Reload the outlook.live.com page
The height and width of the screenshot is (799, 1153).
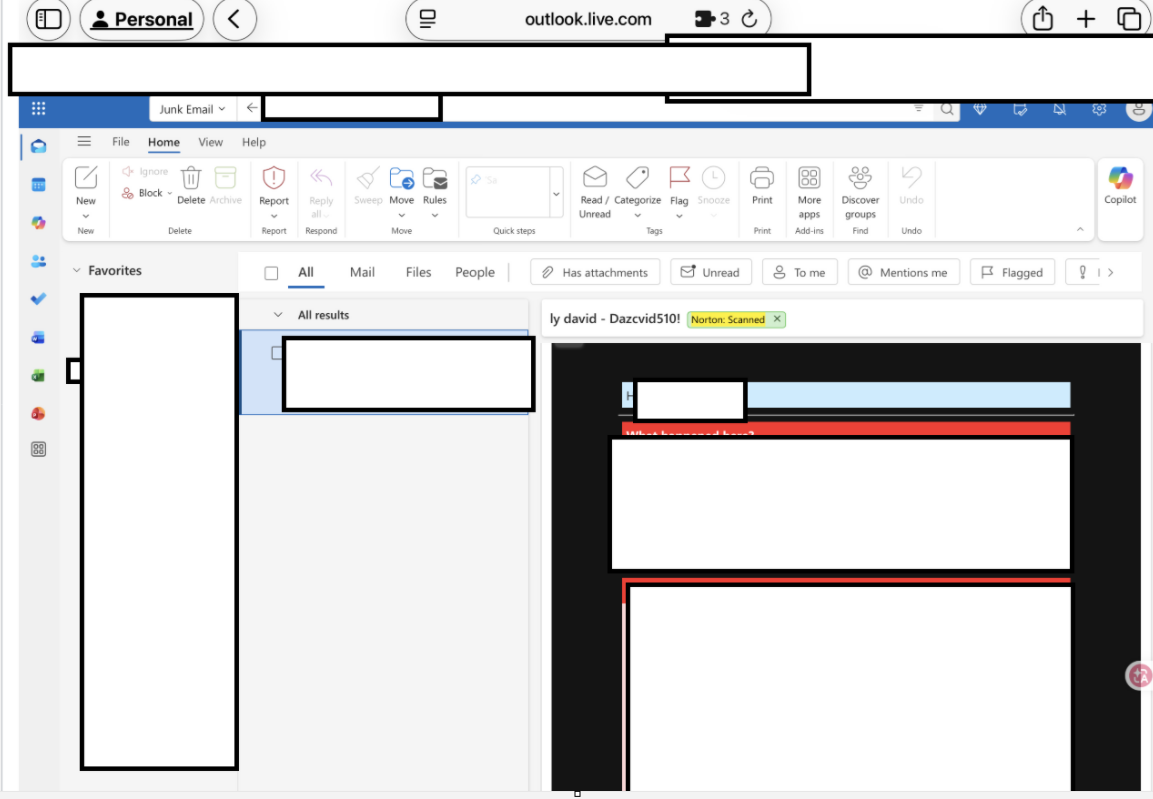tap(749, 19)
